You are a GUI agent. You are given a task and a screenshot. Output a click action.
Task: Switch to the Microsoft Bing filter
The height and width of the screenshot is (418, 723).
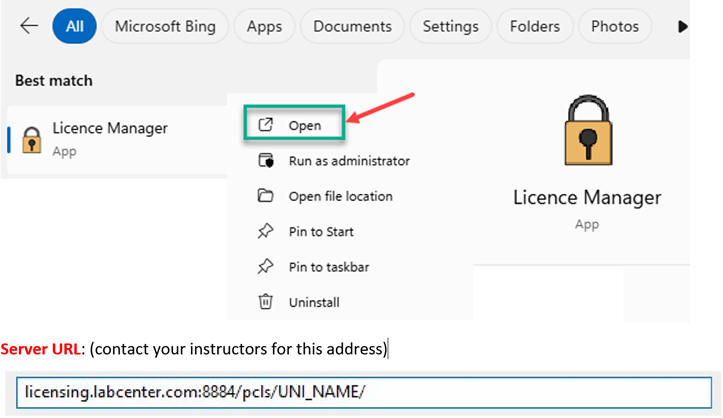pyautogui.click(x=165, y=26)
